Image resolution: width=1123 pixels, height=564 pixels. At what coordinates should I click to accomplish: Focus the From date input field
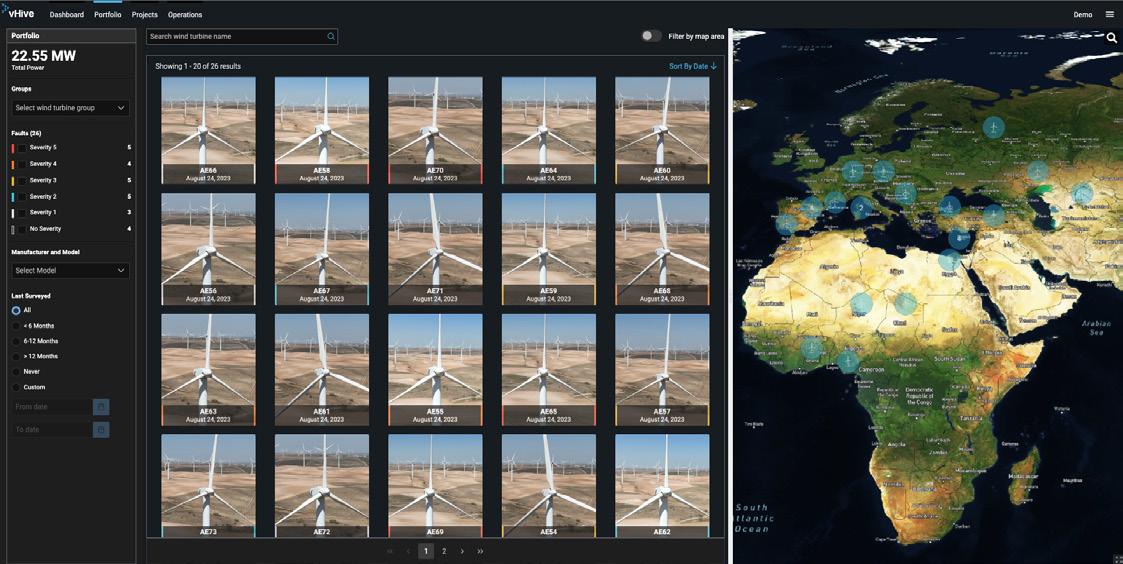(x=52, y=407)
